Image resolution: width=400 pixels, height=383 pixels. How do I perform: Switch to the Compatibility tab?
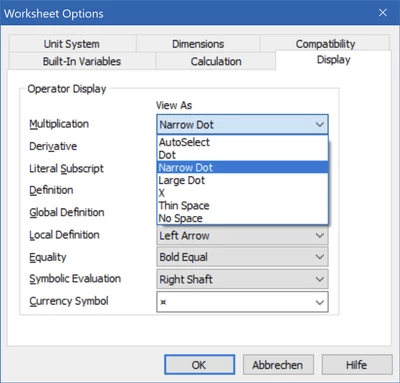click(325, 44)
